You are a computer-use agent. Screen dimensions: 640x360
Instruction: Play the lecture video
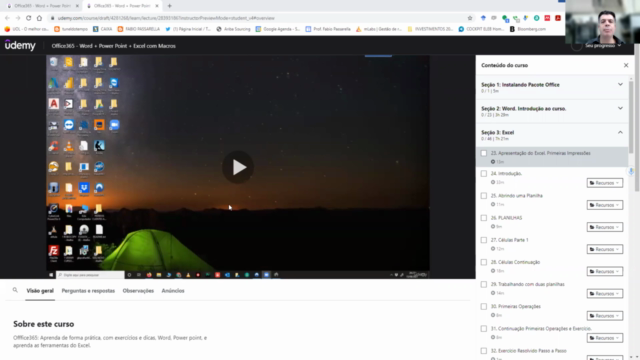[x=238, y=167]
